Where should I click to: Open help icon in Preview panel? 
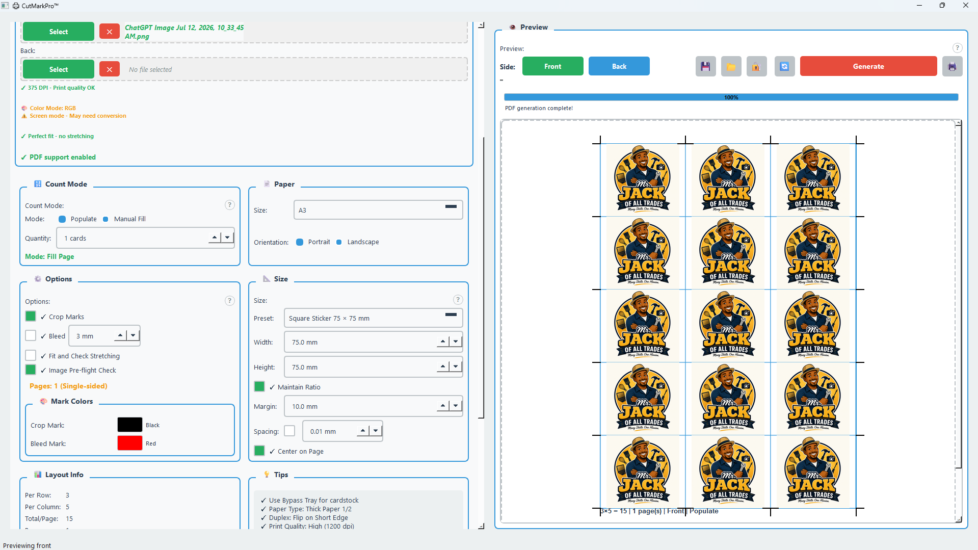point(957,48)
